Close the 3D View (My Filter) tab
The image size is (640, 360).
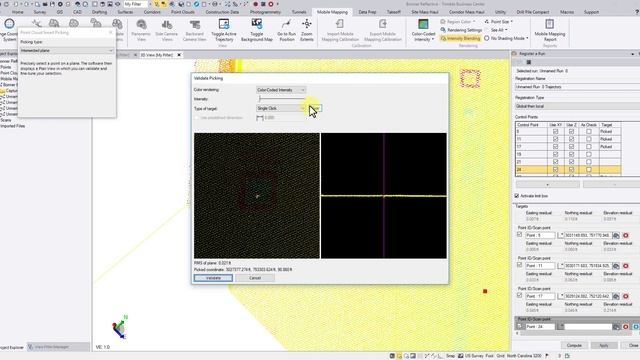(x=179, y=55)
